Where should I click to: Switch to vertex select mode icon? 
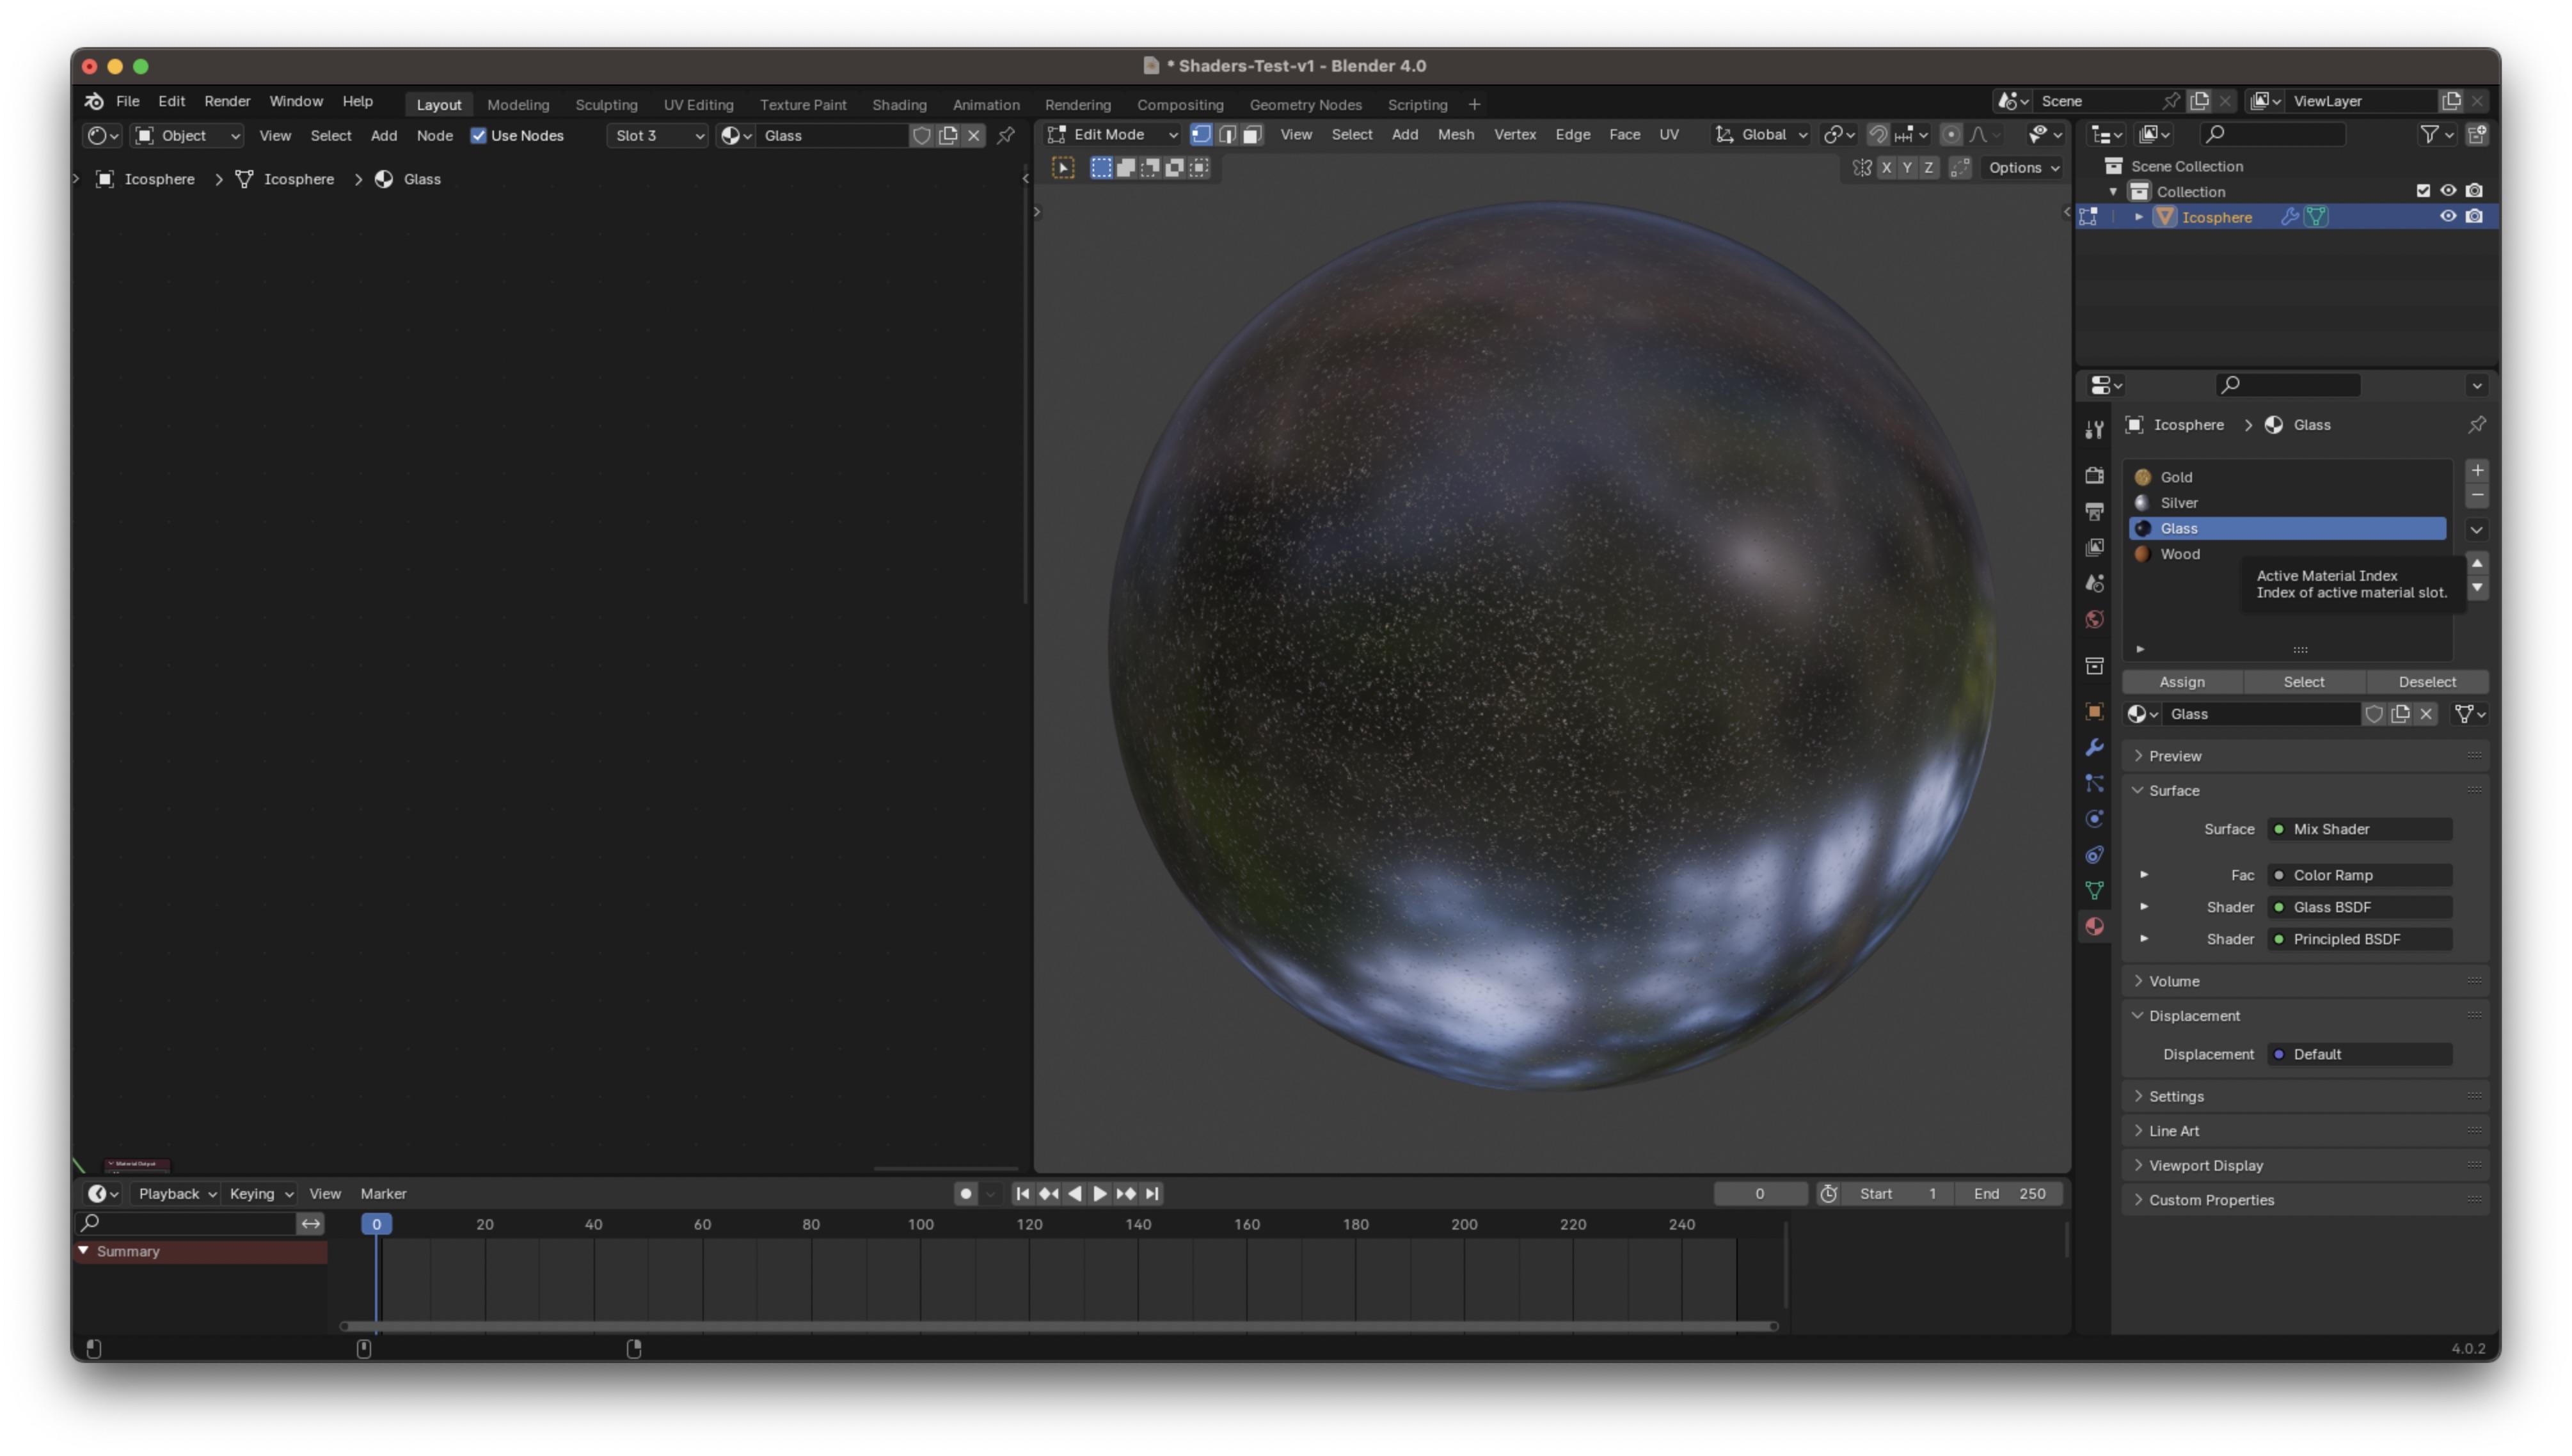1201,135
